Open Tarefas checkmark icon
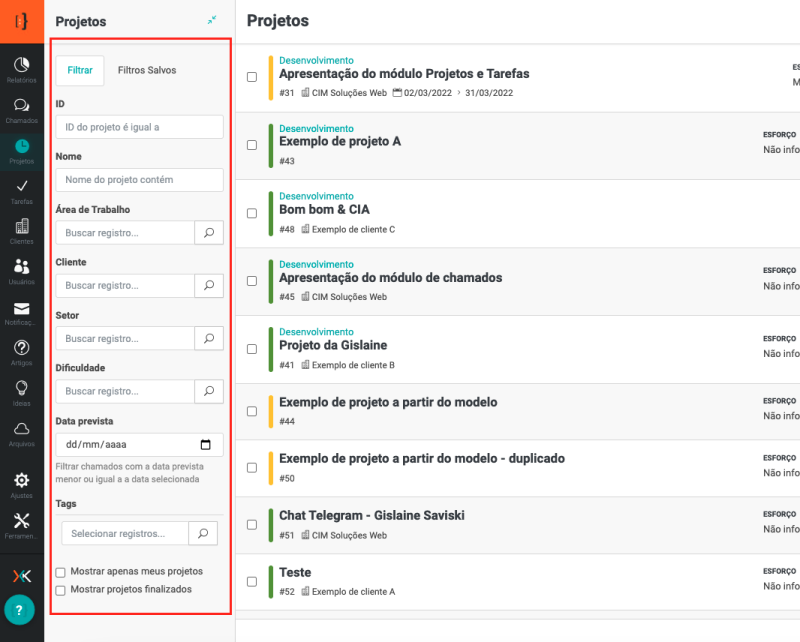The image size is (800, 642). (22, 190)
